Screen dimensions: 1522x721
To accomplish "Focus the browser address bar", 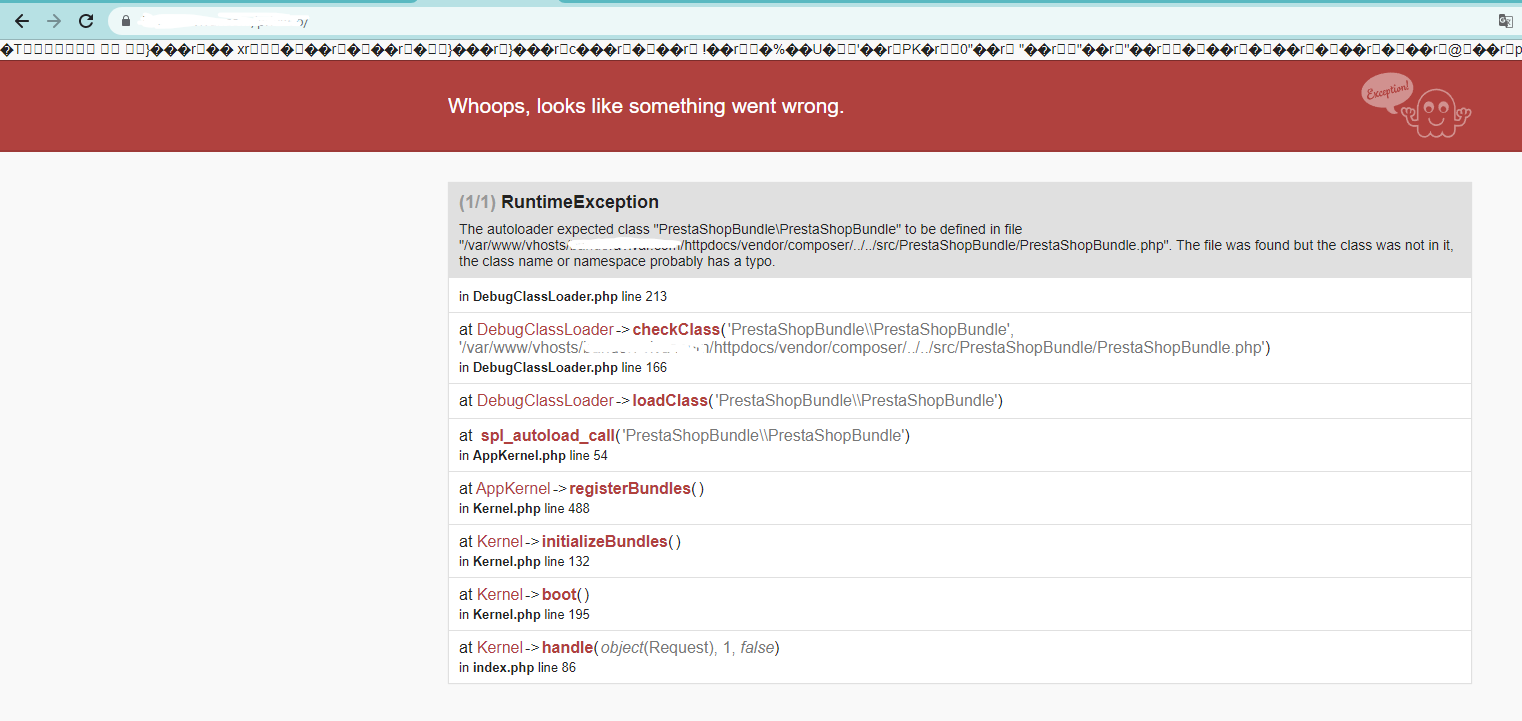I will (x=800, y=20).
